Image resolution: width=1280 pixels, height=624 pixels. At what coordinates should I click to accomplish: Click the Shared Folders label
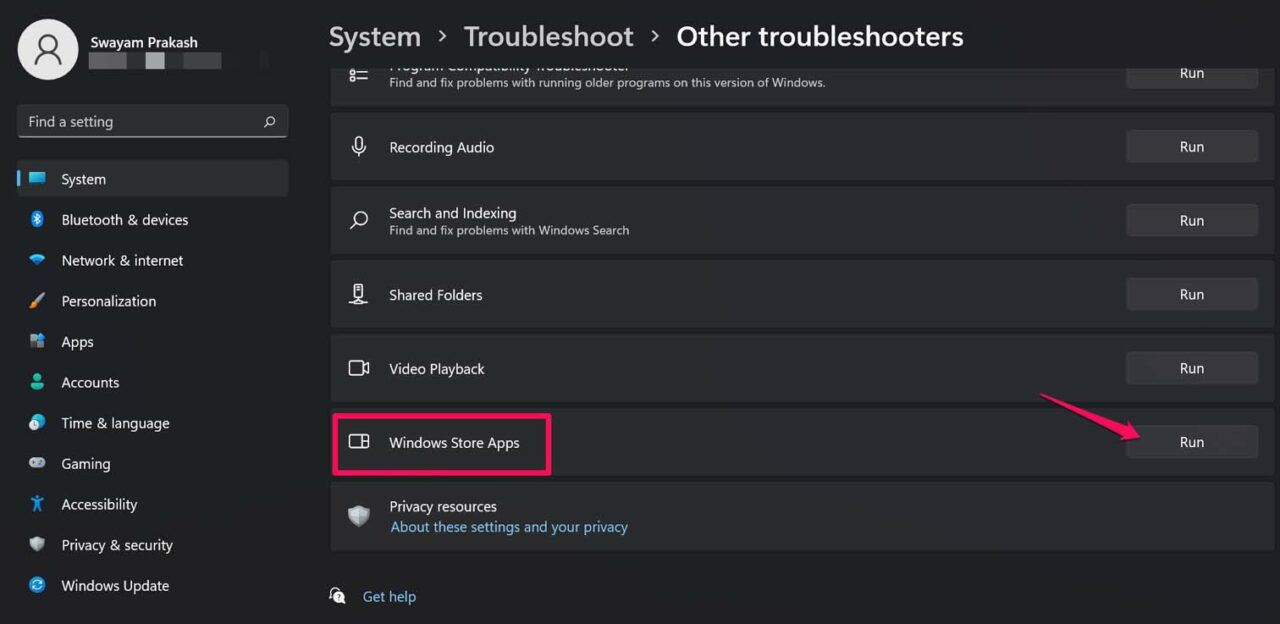435,295
